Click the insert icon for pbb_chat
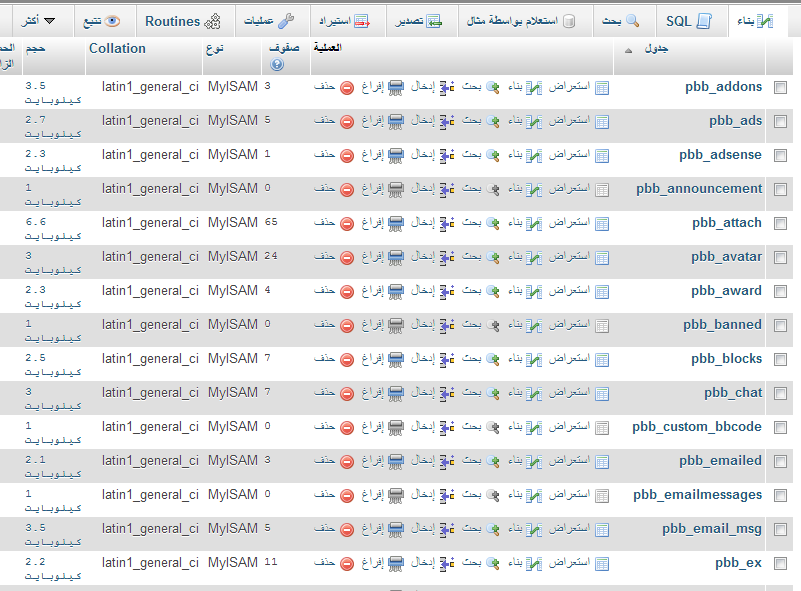Screen dimensions: 801x591 pyautogui.click(x=447, y=394)
